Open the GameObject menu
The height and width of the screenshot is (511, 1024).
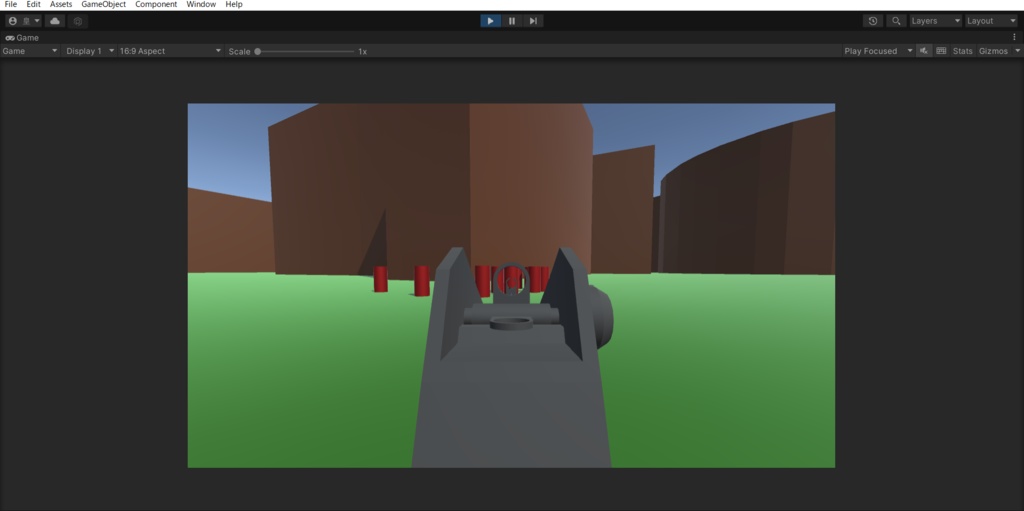(103, 5)
